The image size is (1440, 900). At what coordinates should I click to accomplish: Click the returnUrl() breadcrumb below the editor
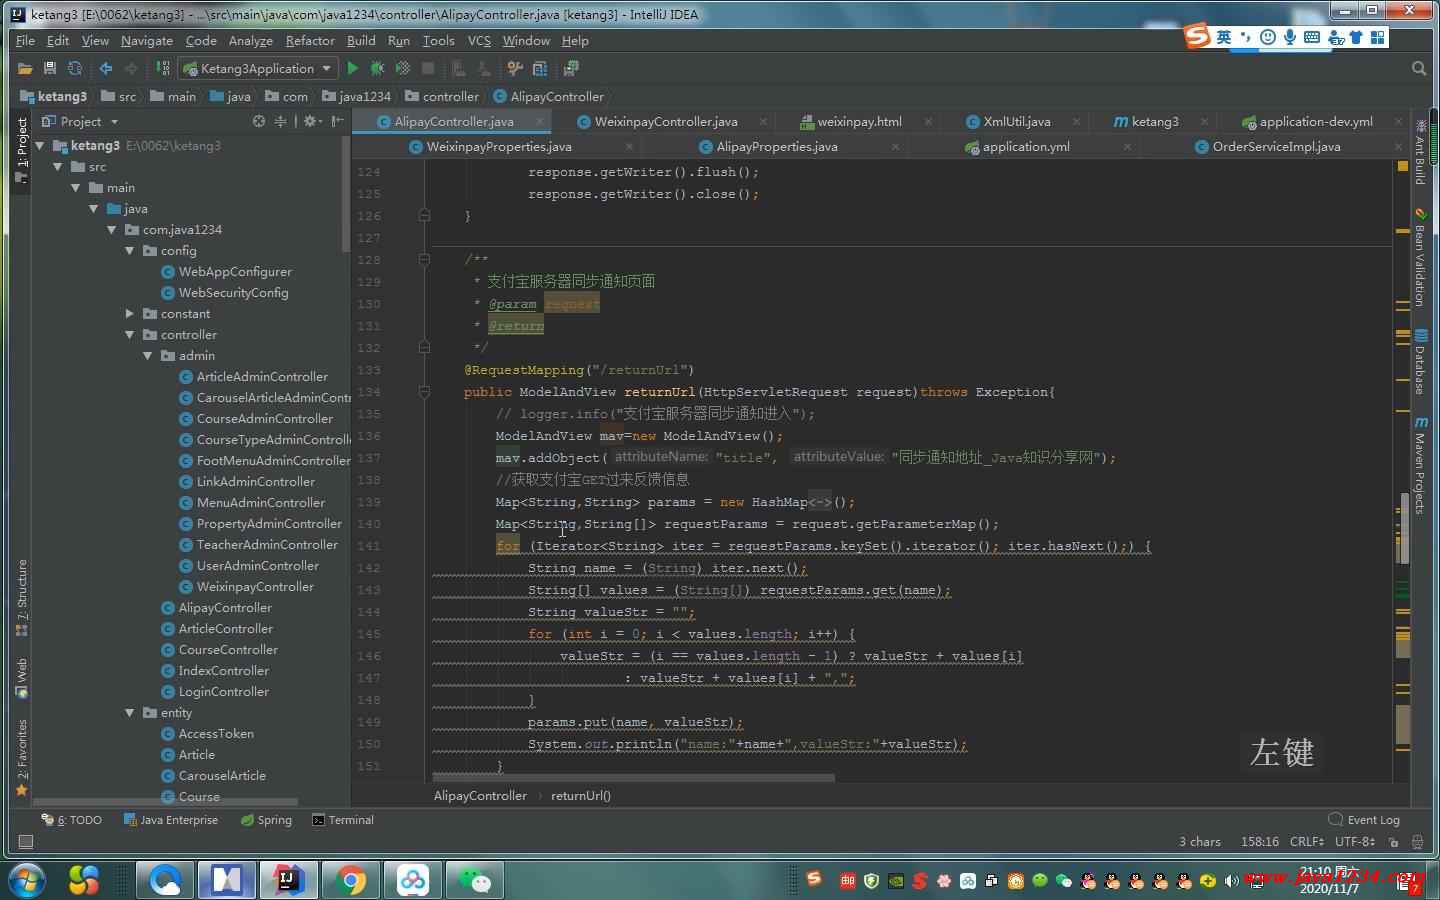[580, 795]
